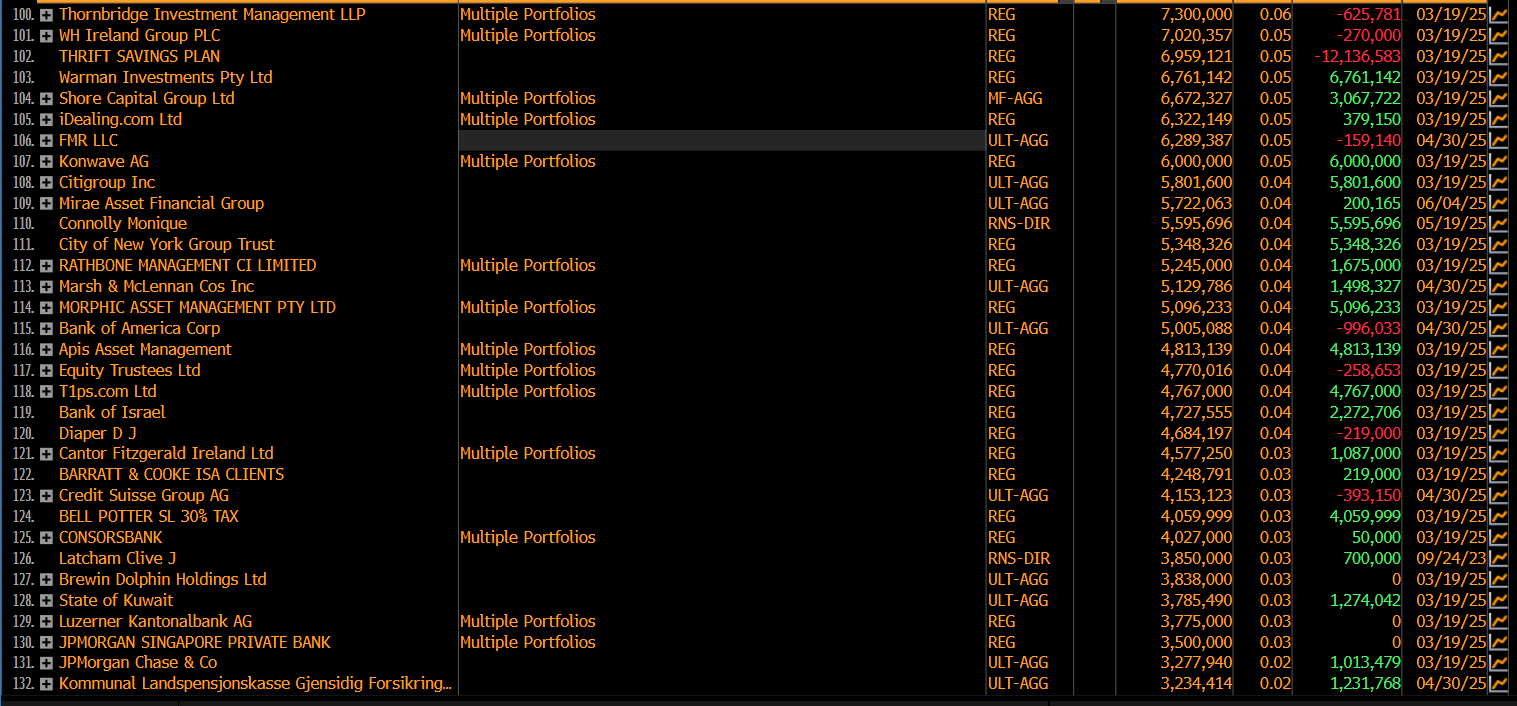Select the THRIFT SAVINGS PLAN holder name
The height and width of the screenshot is (706, 1517).
[x=139, y=56]
